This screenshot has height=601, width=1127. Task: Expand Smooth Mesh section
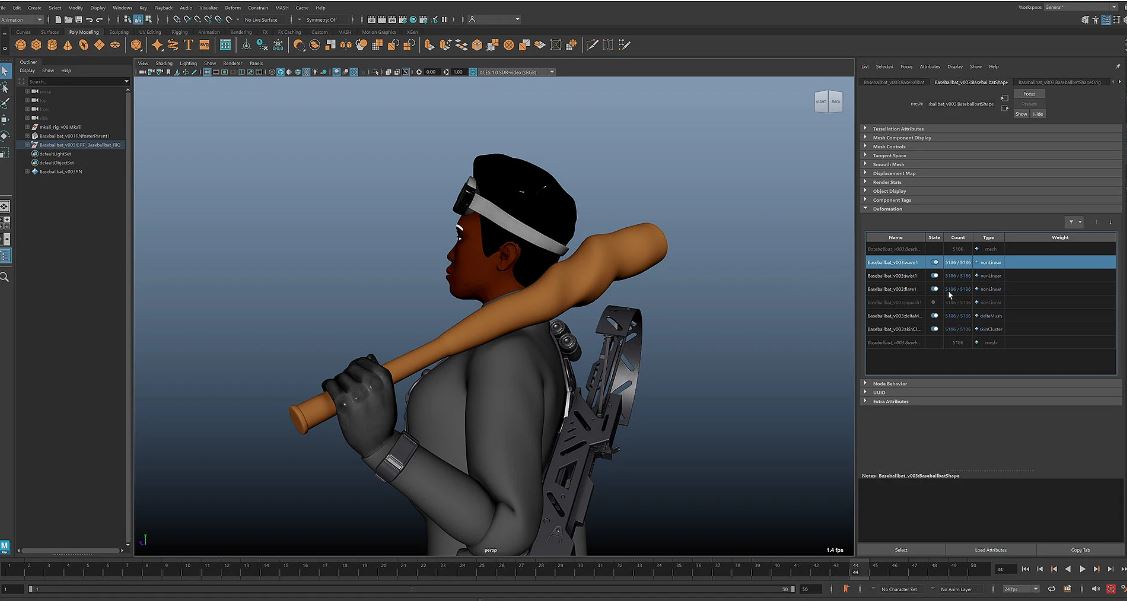point(990,165)
